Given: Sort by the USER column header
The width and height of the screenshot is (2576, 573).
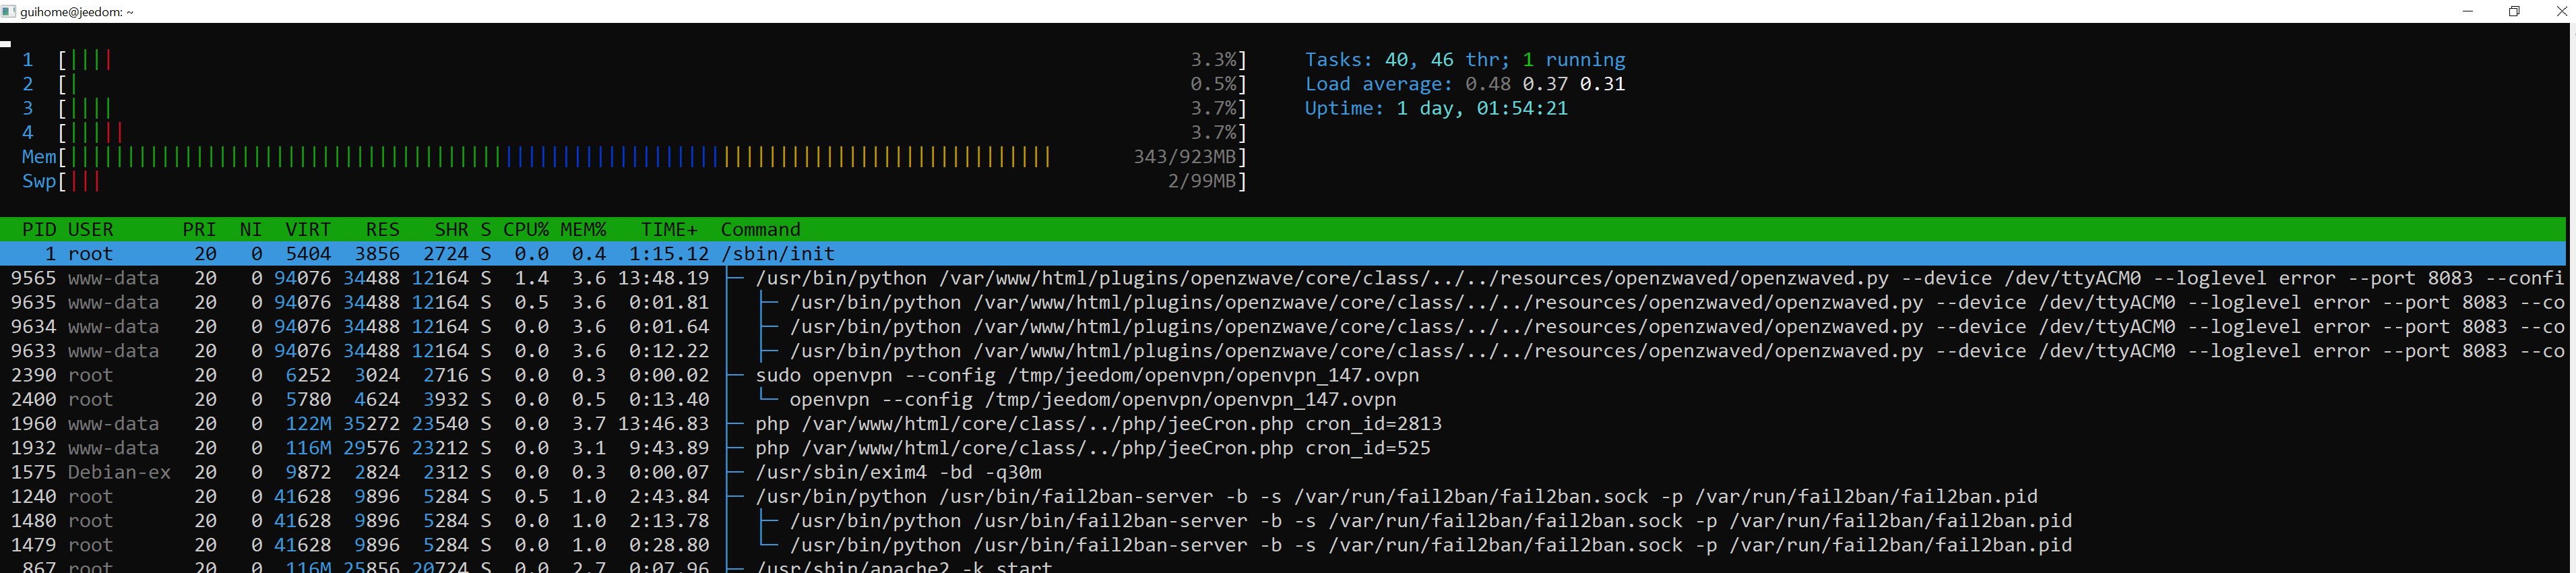Looking at the screenshot, I should [x=90, y=229].
